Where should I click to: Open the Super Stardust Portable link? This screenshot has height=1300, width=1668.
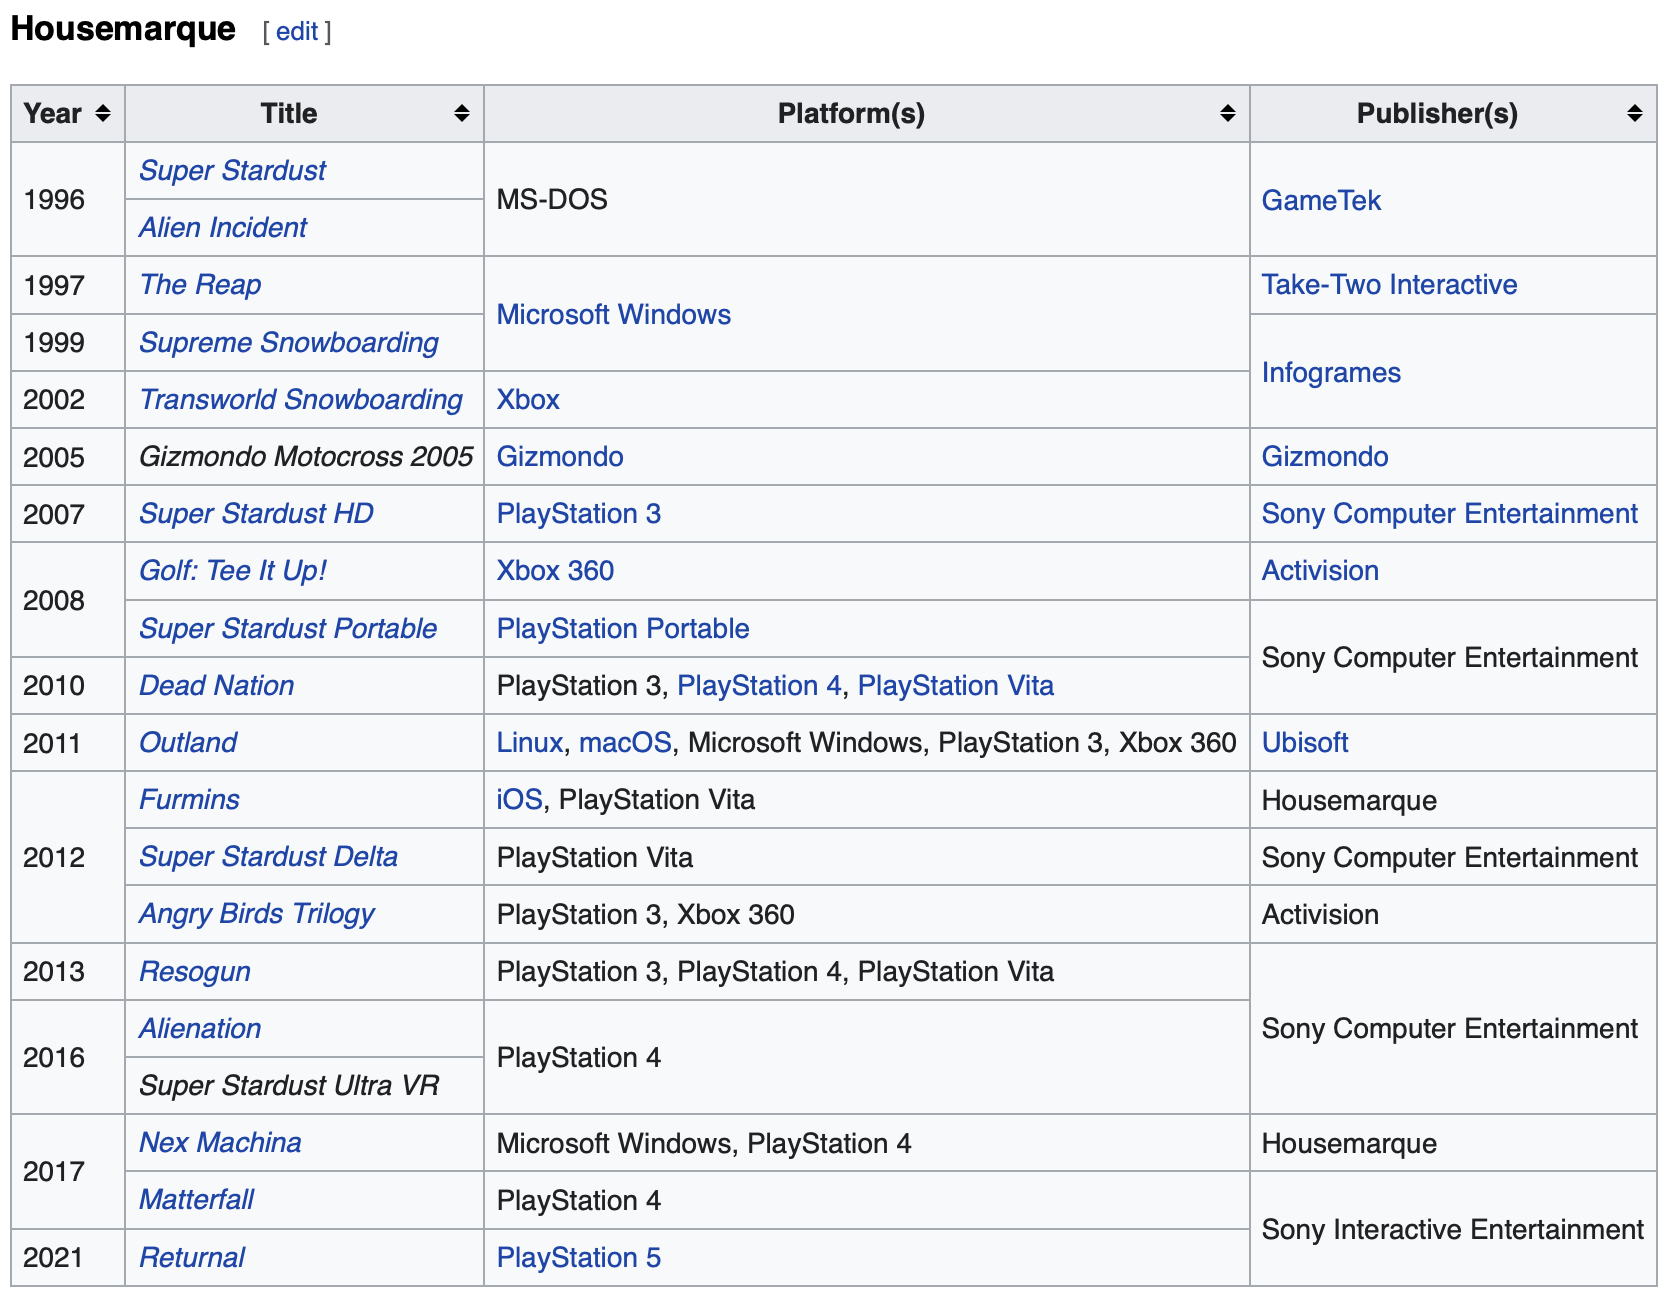pyautogui.click(x=288, y=628)
